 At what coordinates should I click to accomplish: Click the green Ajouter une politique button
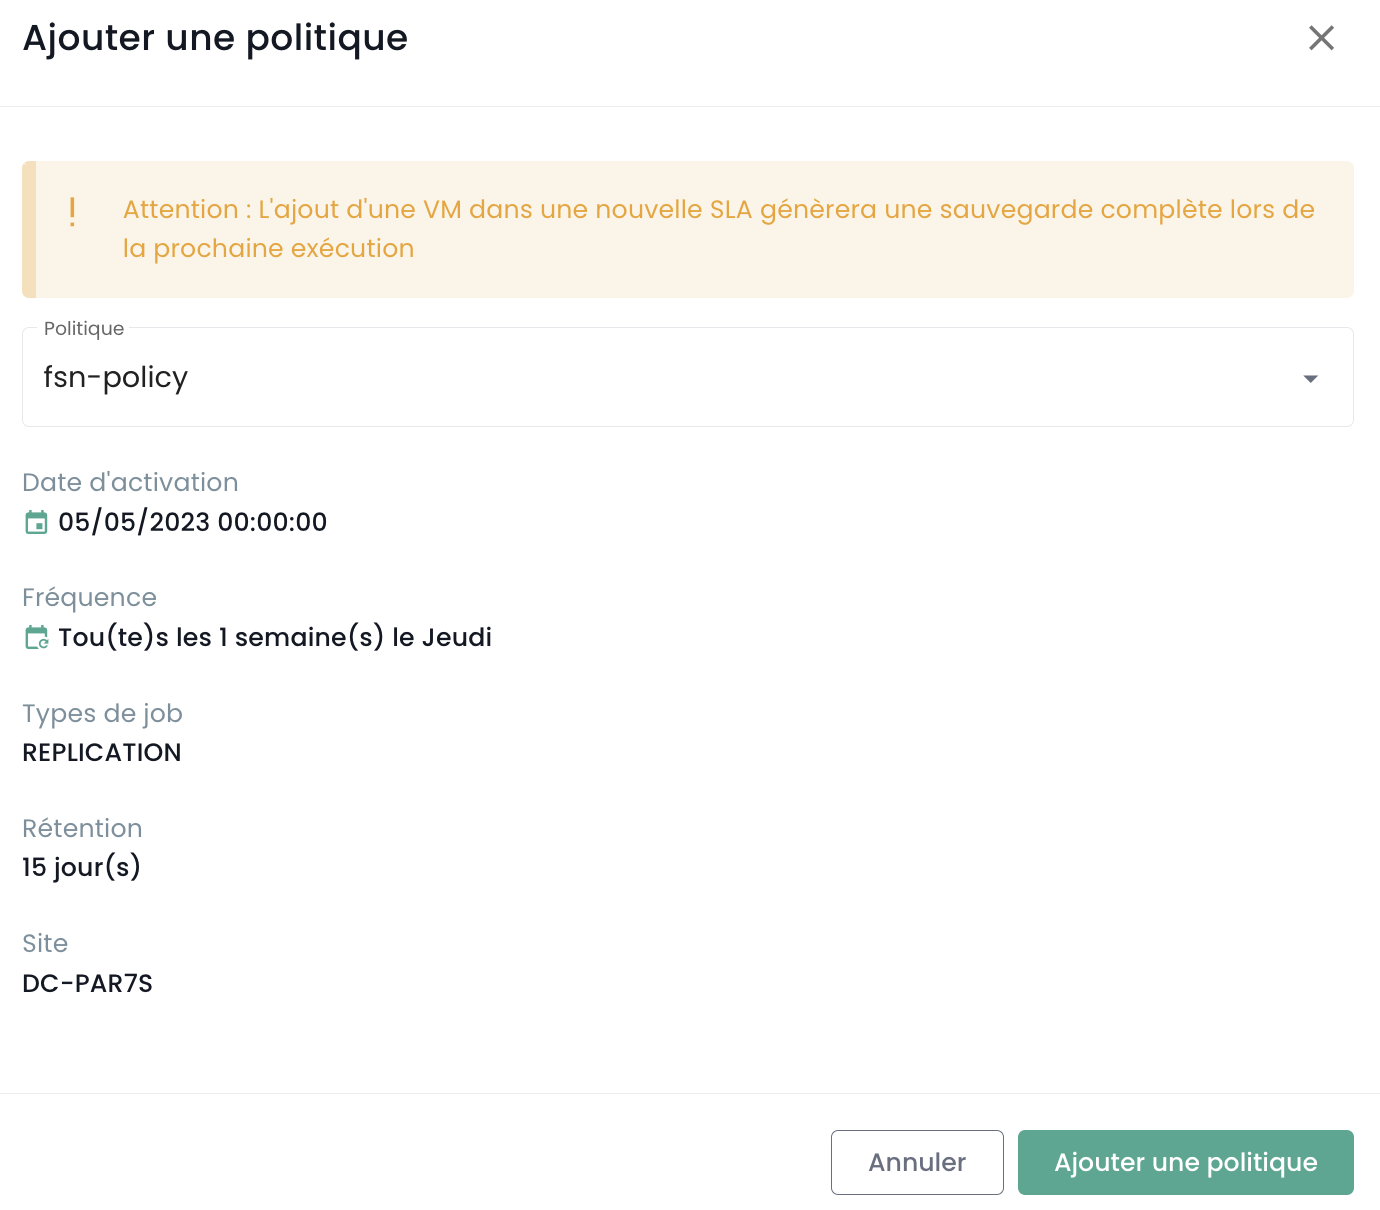[1185, 1162]
